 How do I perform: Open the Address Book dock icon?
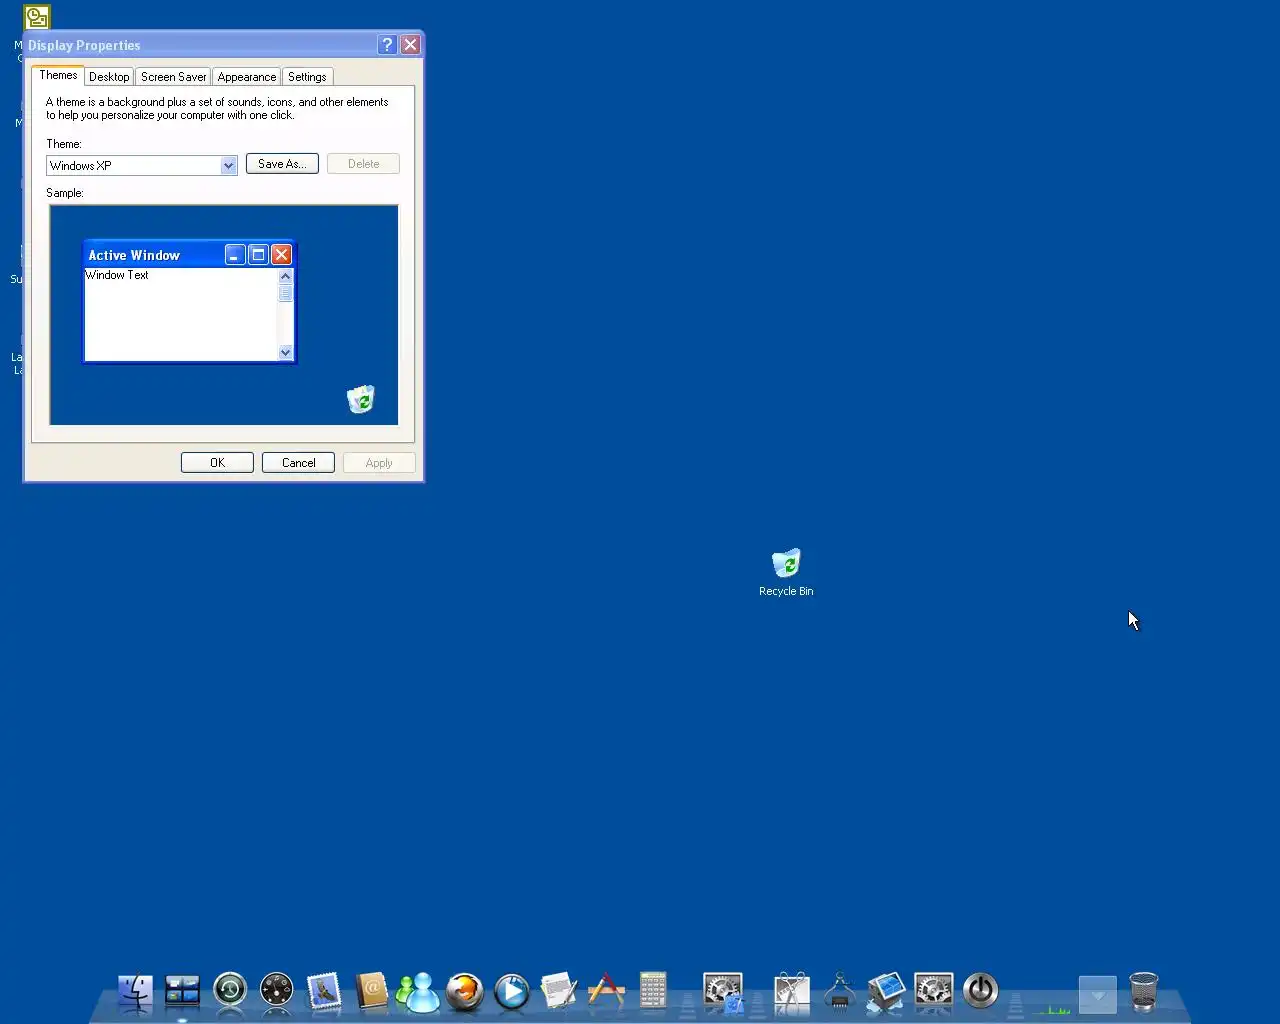[x=371, y=991]
